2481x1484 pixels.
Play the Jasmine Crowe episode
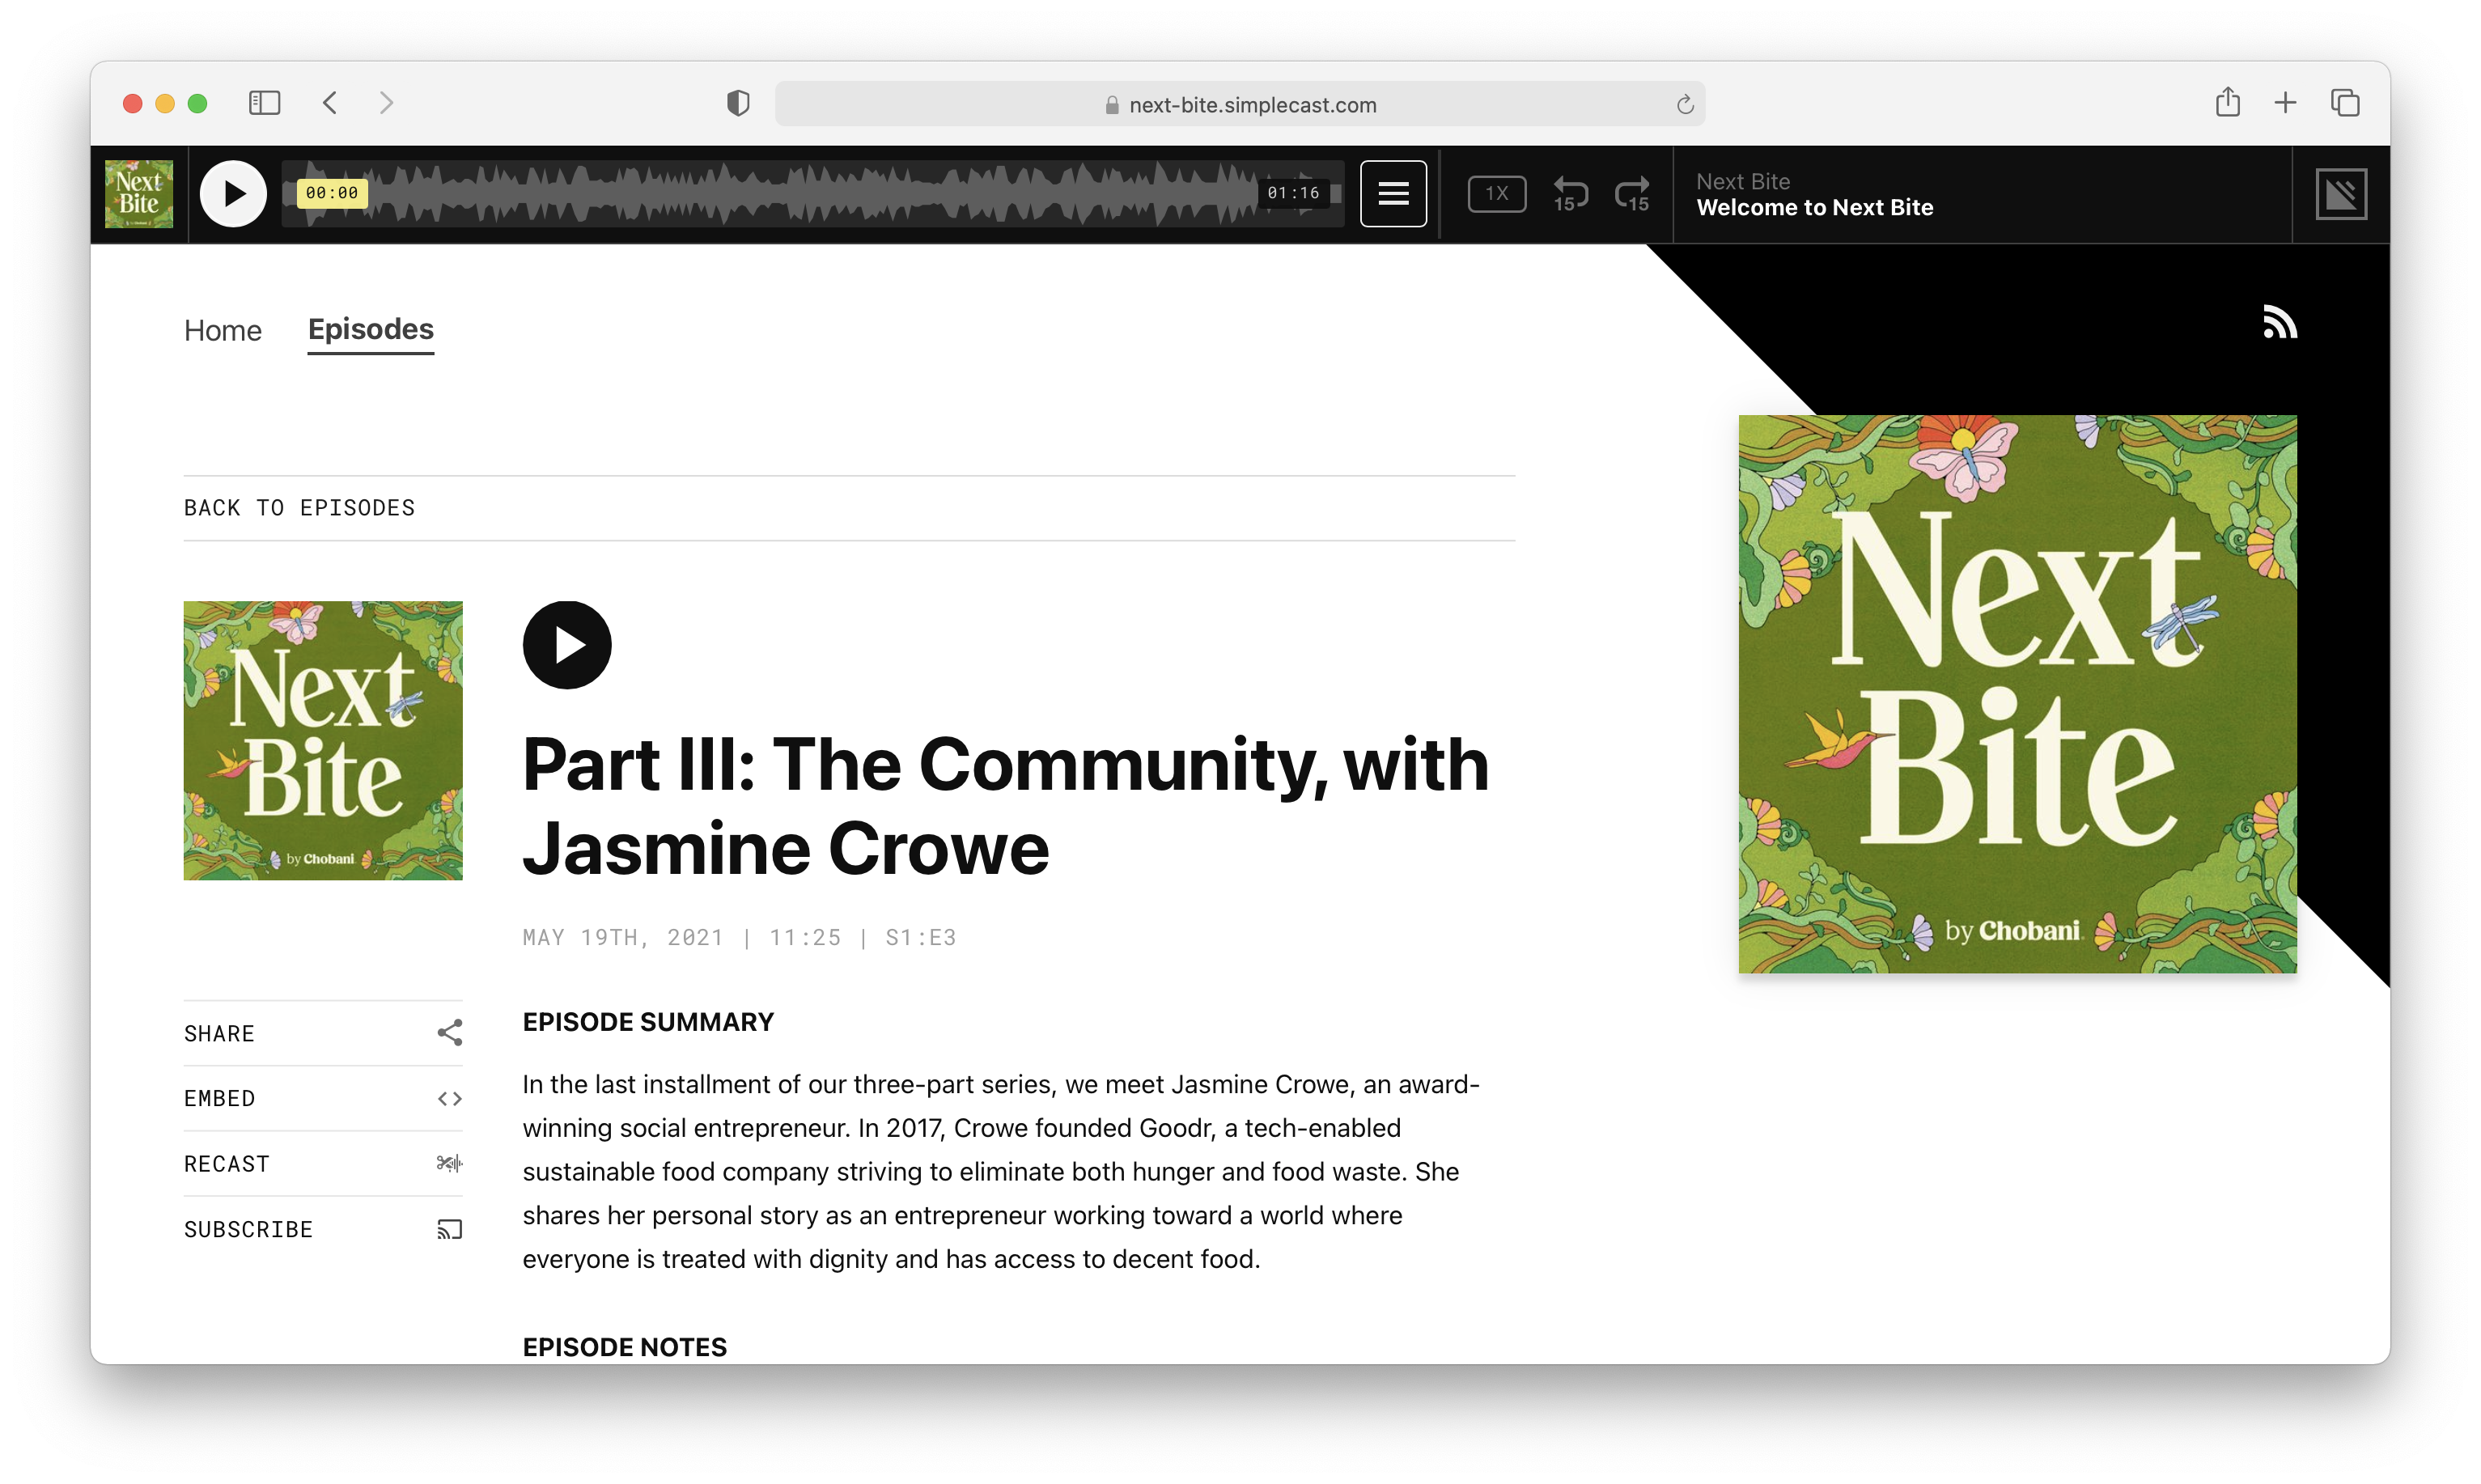tap(567, 645)
